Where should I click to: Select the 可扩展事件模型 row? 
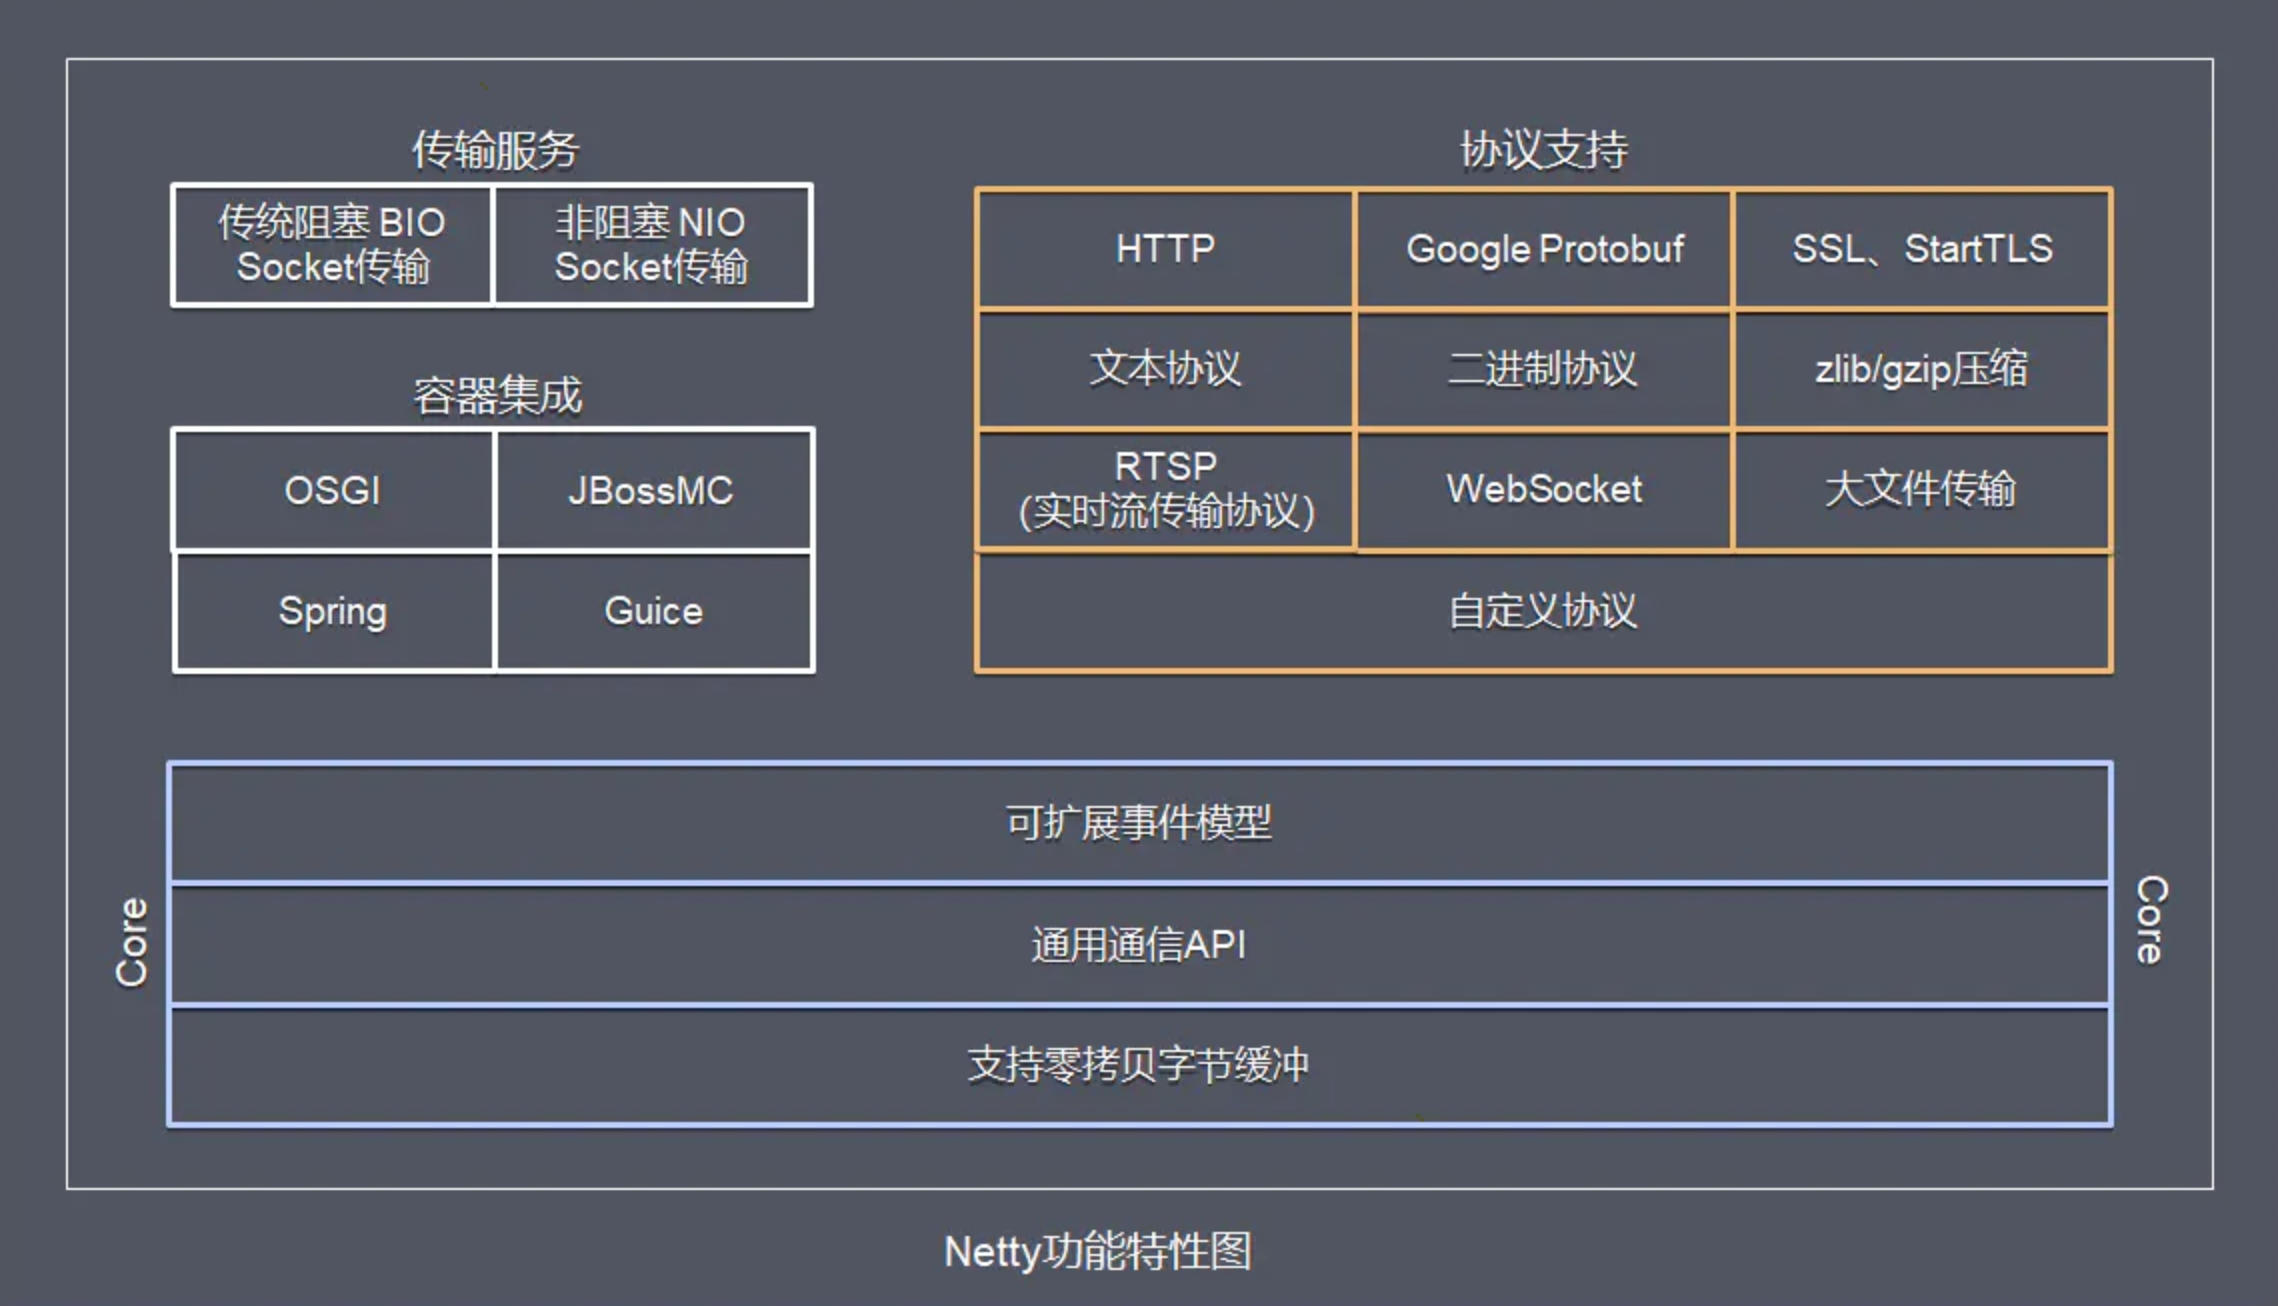pos(1140,823)
